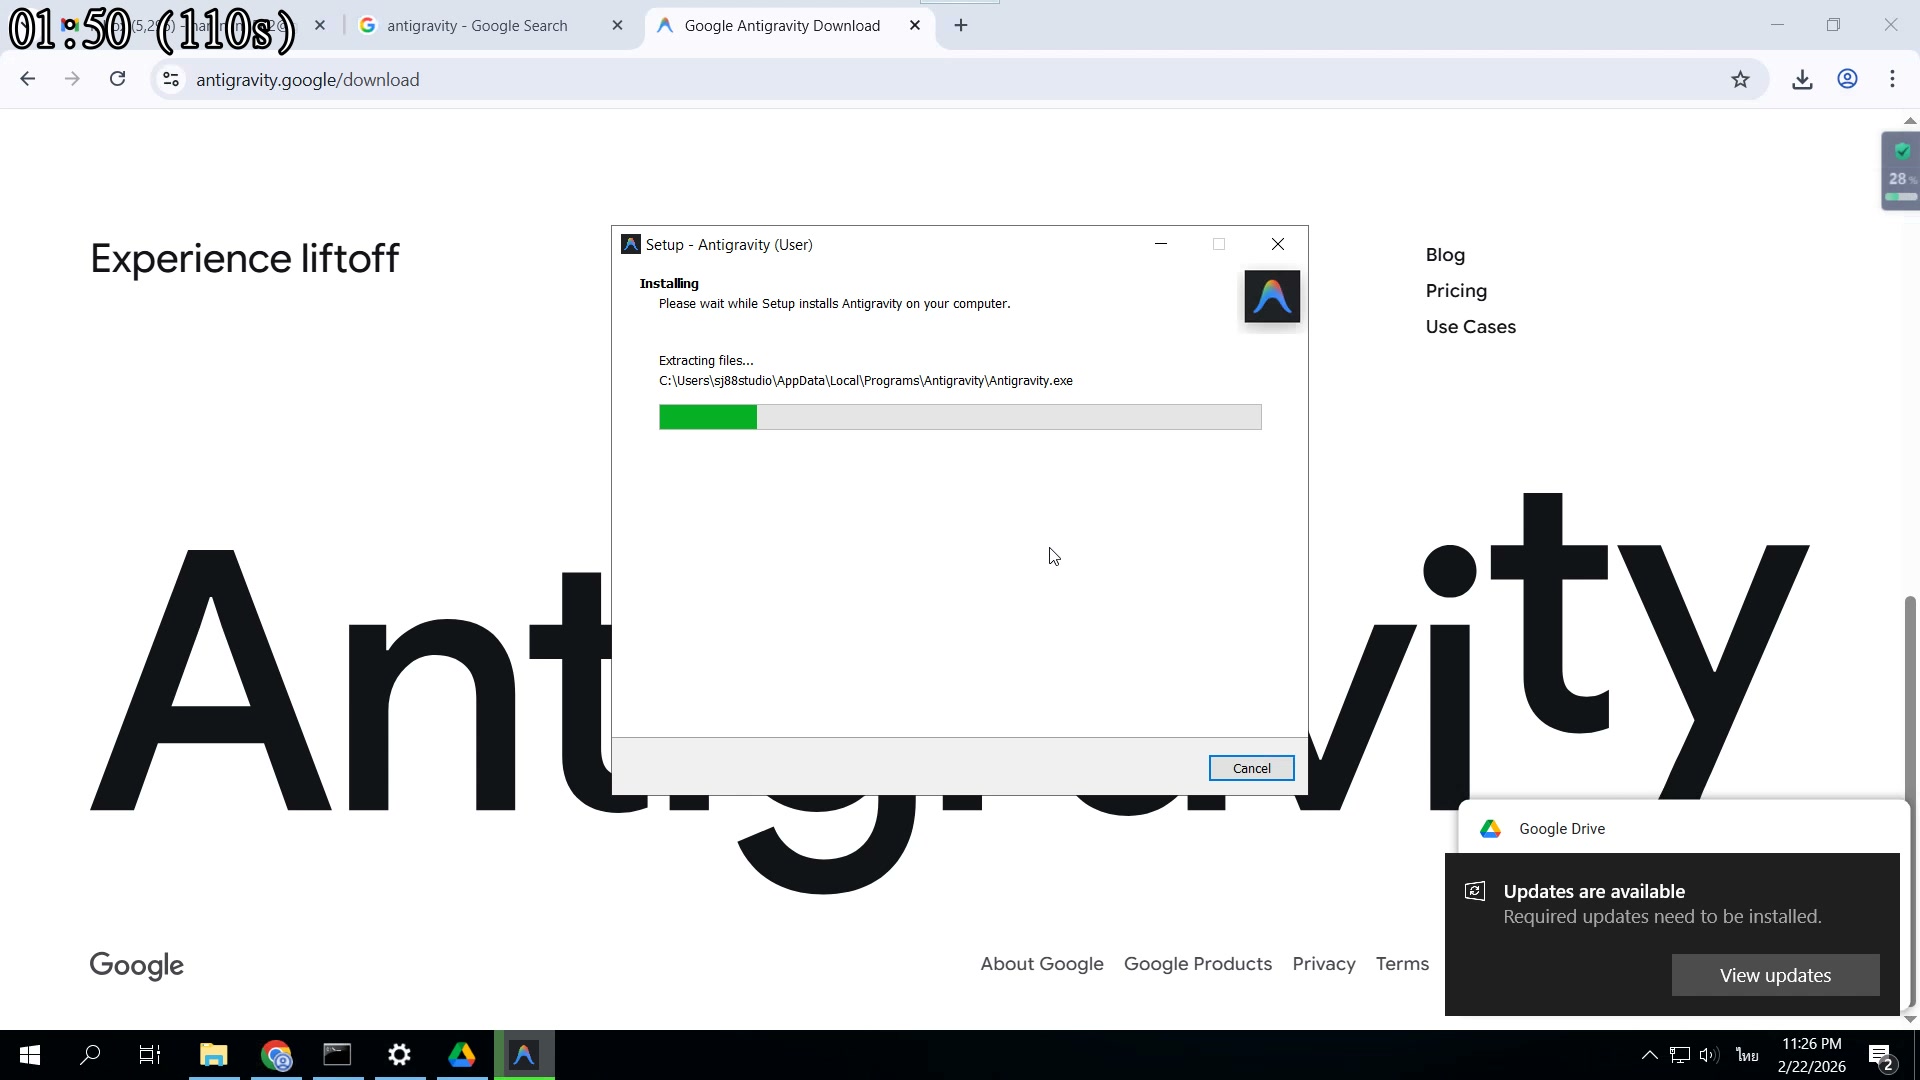Click "View updates" in the Drive notification
This screenshot has width=1920, height=1080.
(1774, 975)
